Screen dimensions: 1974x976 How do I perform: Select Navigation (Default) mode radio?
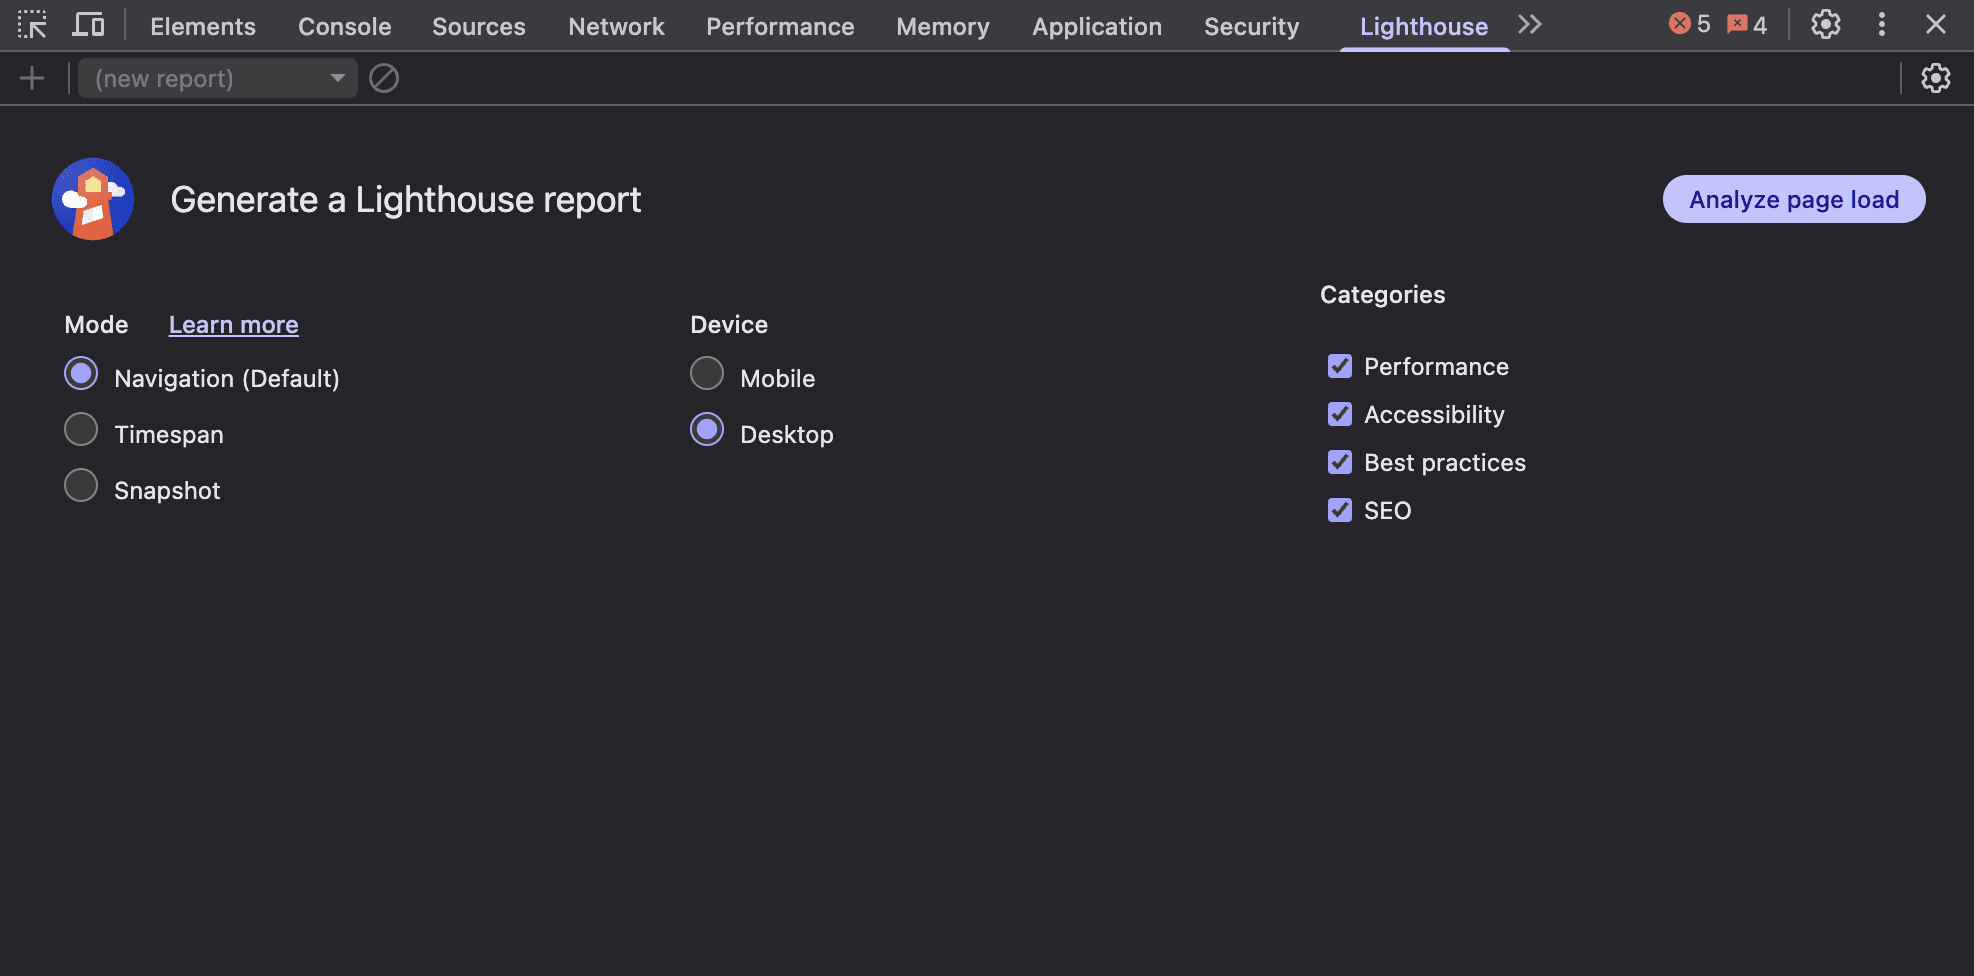pos(81,374)
